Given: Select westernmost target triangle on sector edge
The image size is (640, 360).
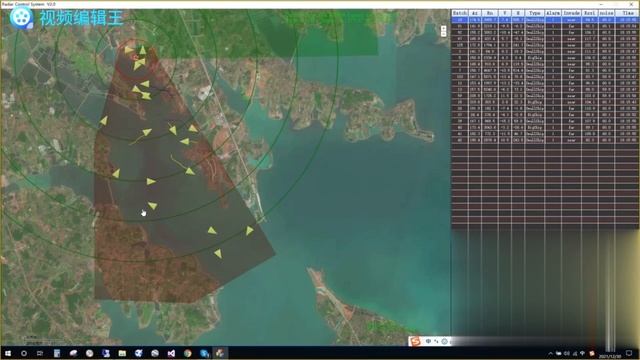Looking at the screenshot, I should (104, 121).
